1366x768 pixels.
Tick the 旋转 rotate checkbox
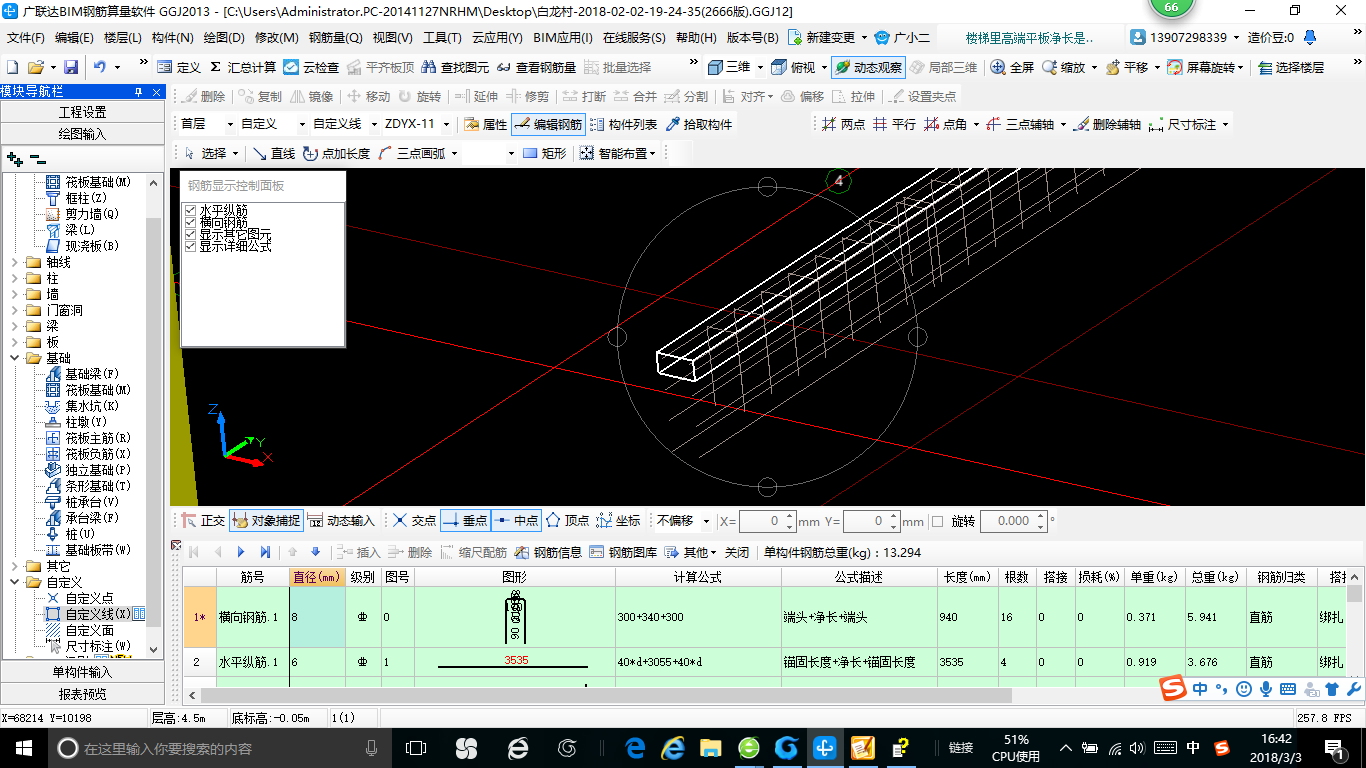[x=937, y=521]
